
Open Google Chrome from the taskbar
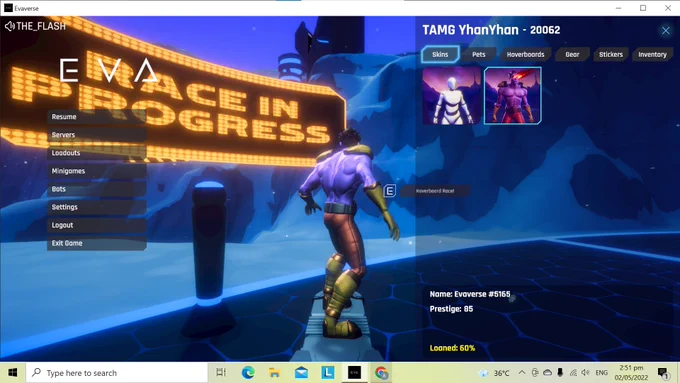(x=381, y=373)
